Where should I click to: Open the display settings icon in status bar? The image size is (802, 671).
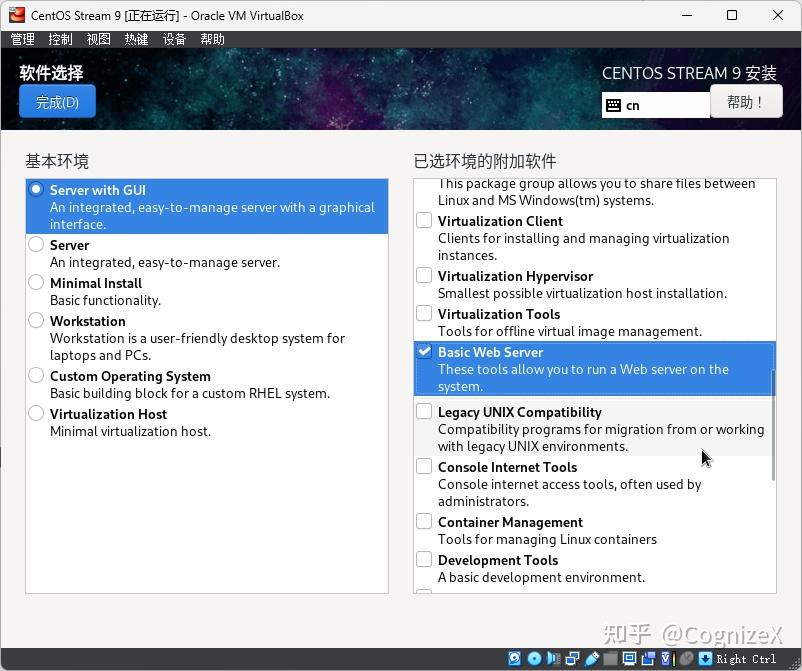630,659
